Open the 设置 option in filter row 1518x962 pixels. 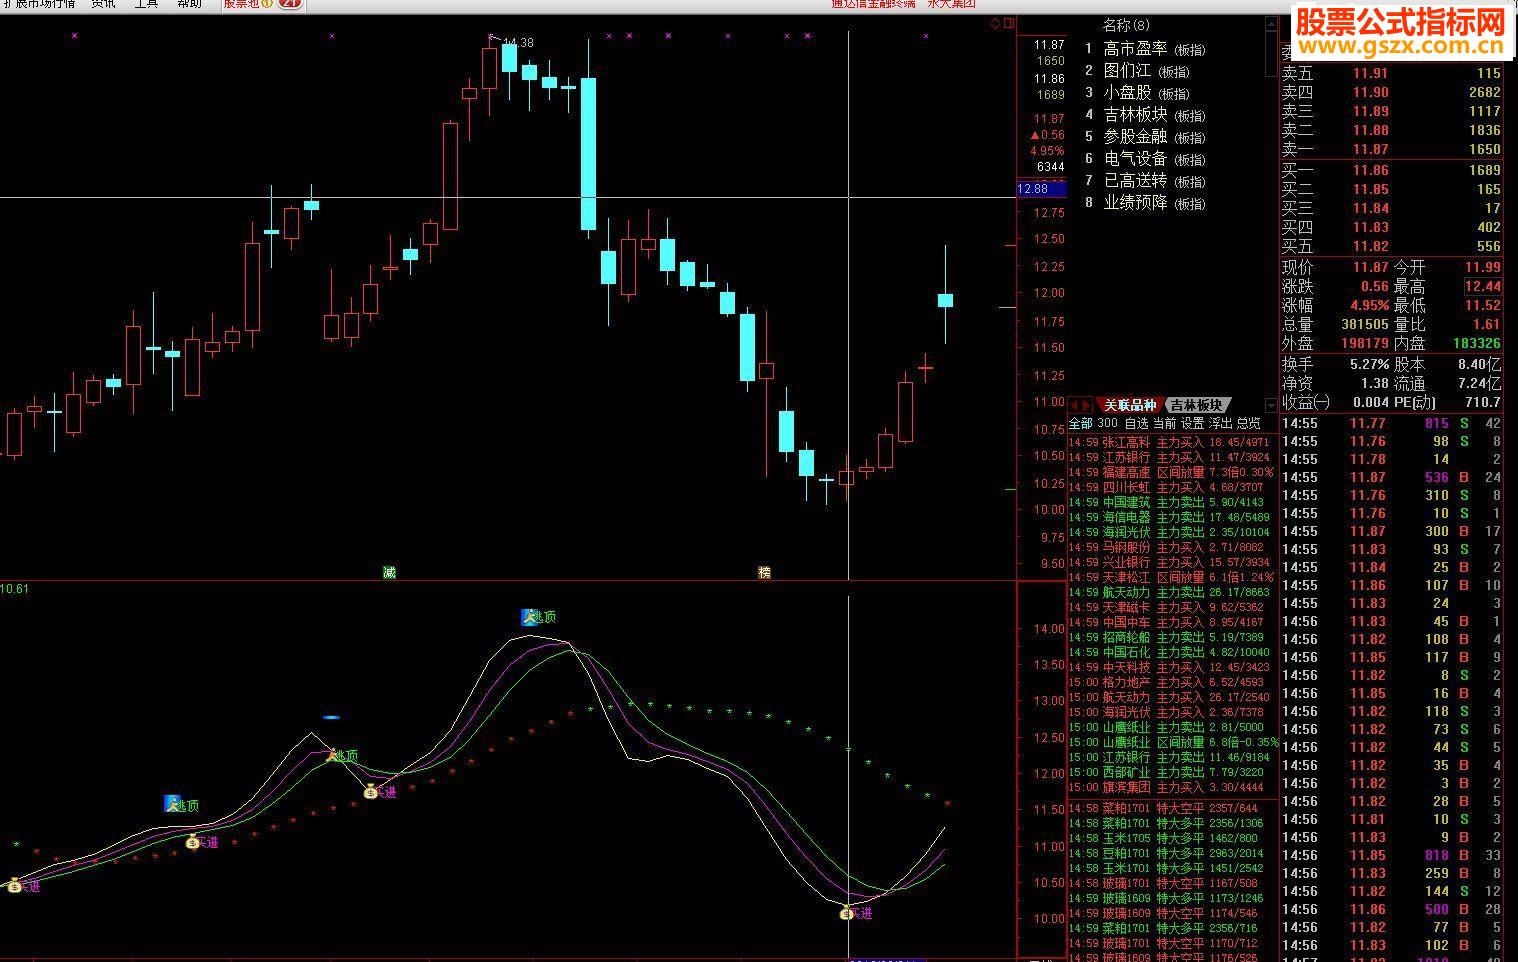(x=1192, y=423)
